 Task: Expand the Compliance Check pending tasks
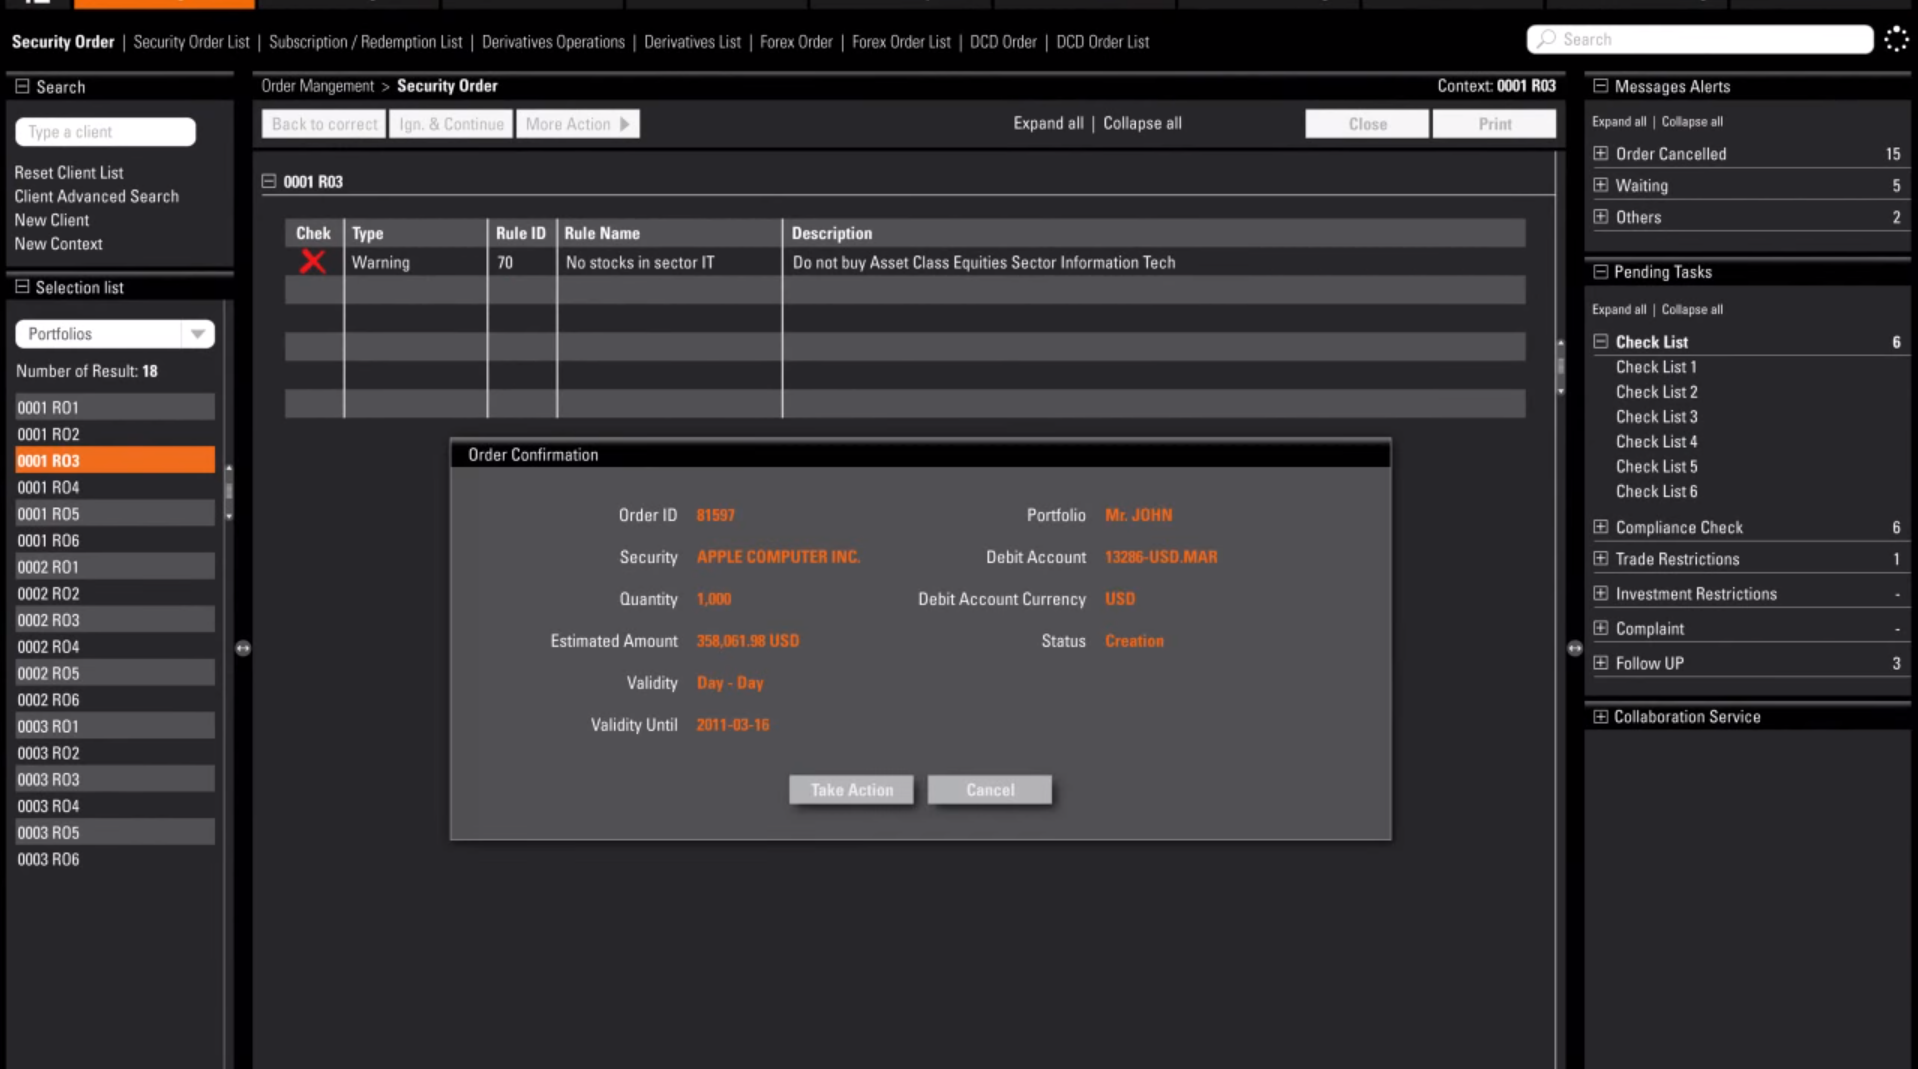1601,527
